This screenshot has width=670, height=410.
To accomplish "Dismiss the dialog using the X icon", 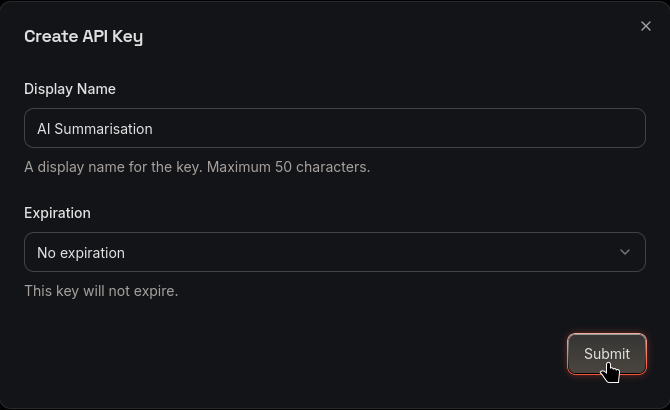I will tap(645, 26).
